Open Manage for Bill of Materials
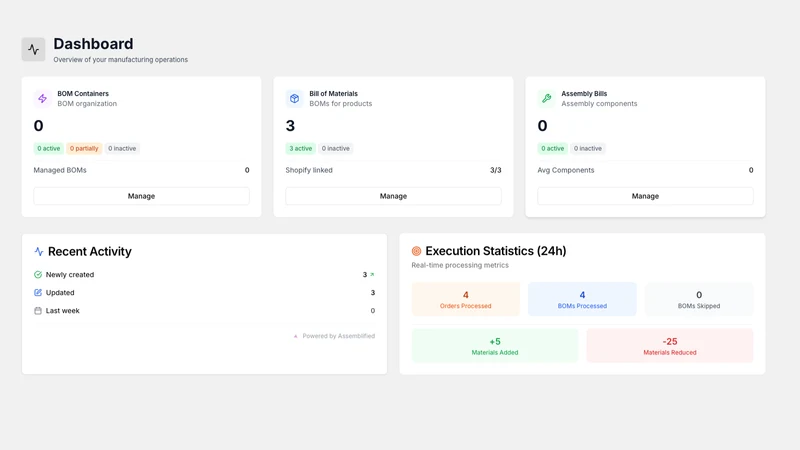This screenshot has height=450, width=800. click(x=393, y=196)
